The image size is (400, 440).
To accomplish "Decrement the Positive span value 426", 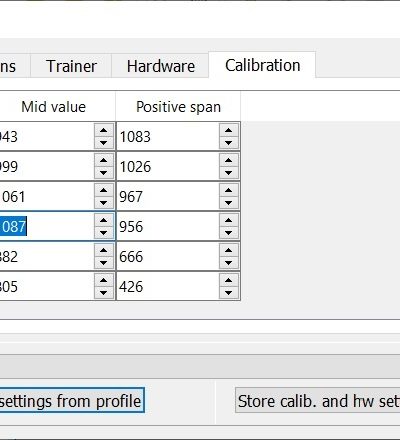I will tap(228, 293).
